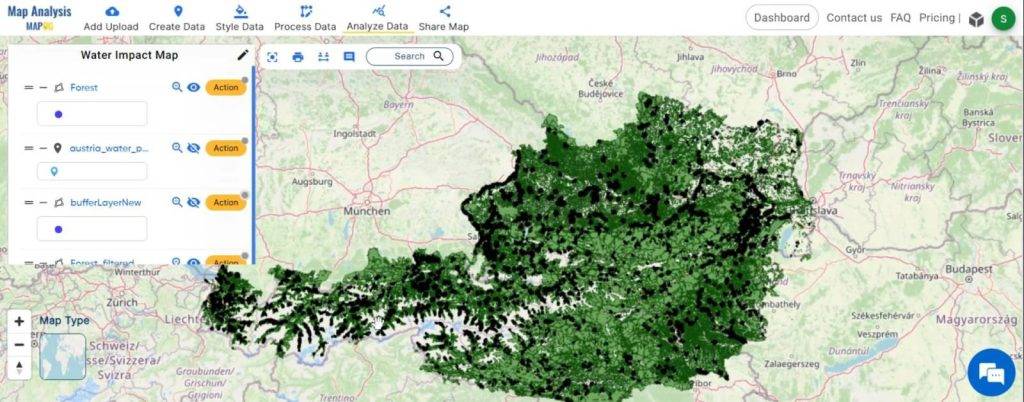
Task: Open Action menu for austria_water_p layer
Action: coord(225,148)
